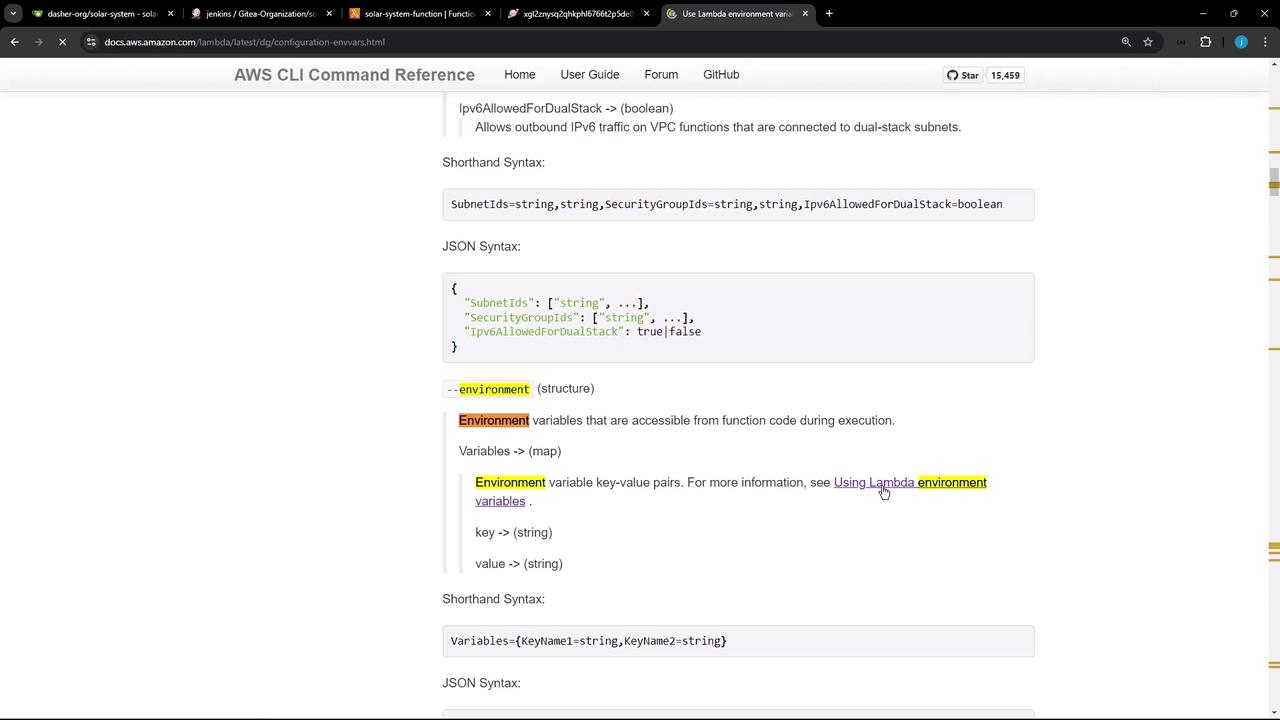Open the browser extensions puzzle icon
The image size is (1280, 720).
[x=1205, y=42]
